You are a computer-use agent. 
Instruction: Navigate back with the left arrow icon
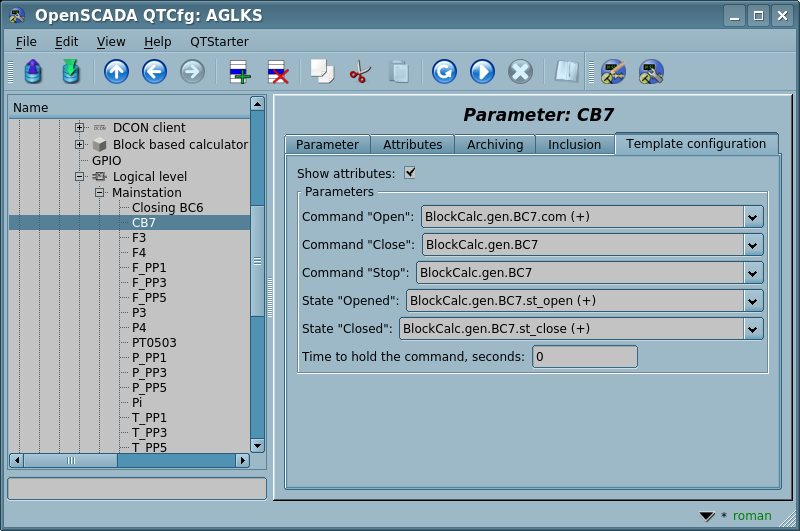(154, 72)
